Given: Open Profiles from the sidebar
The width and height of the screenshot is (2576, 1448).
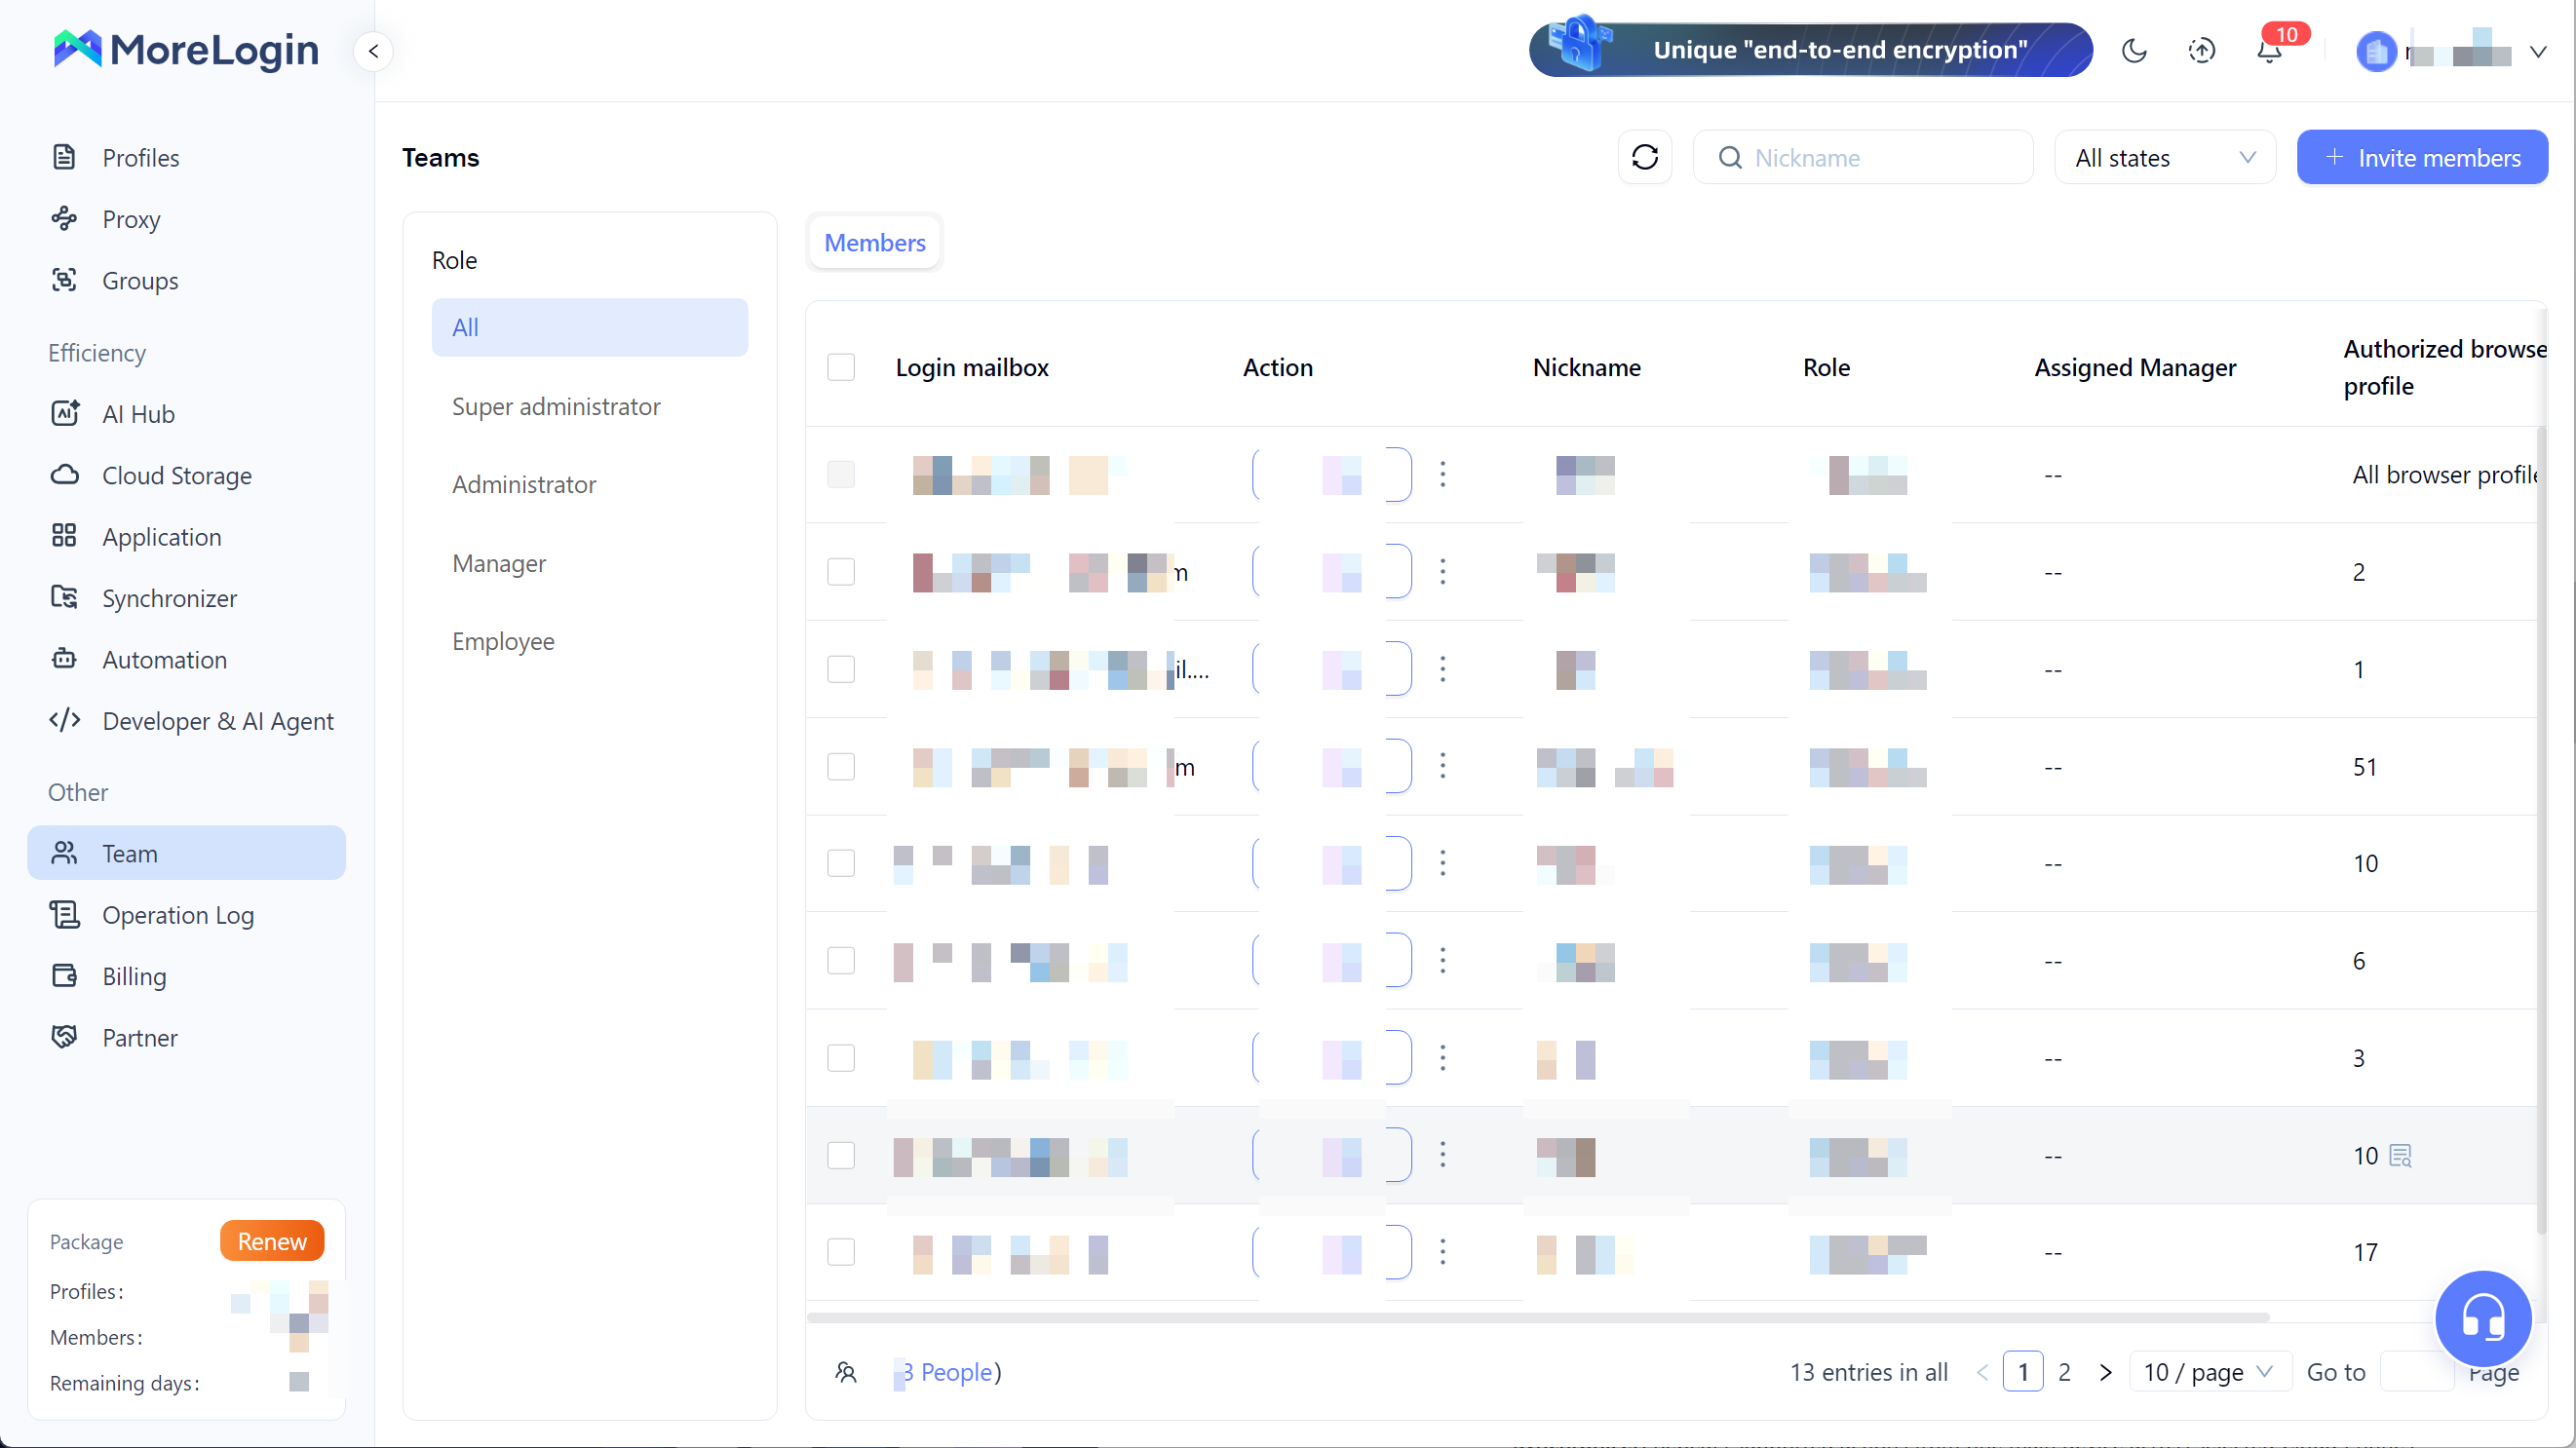Looking at the screenshot, I should [x=140, y=158].
